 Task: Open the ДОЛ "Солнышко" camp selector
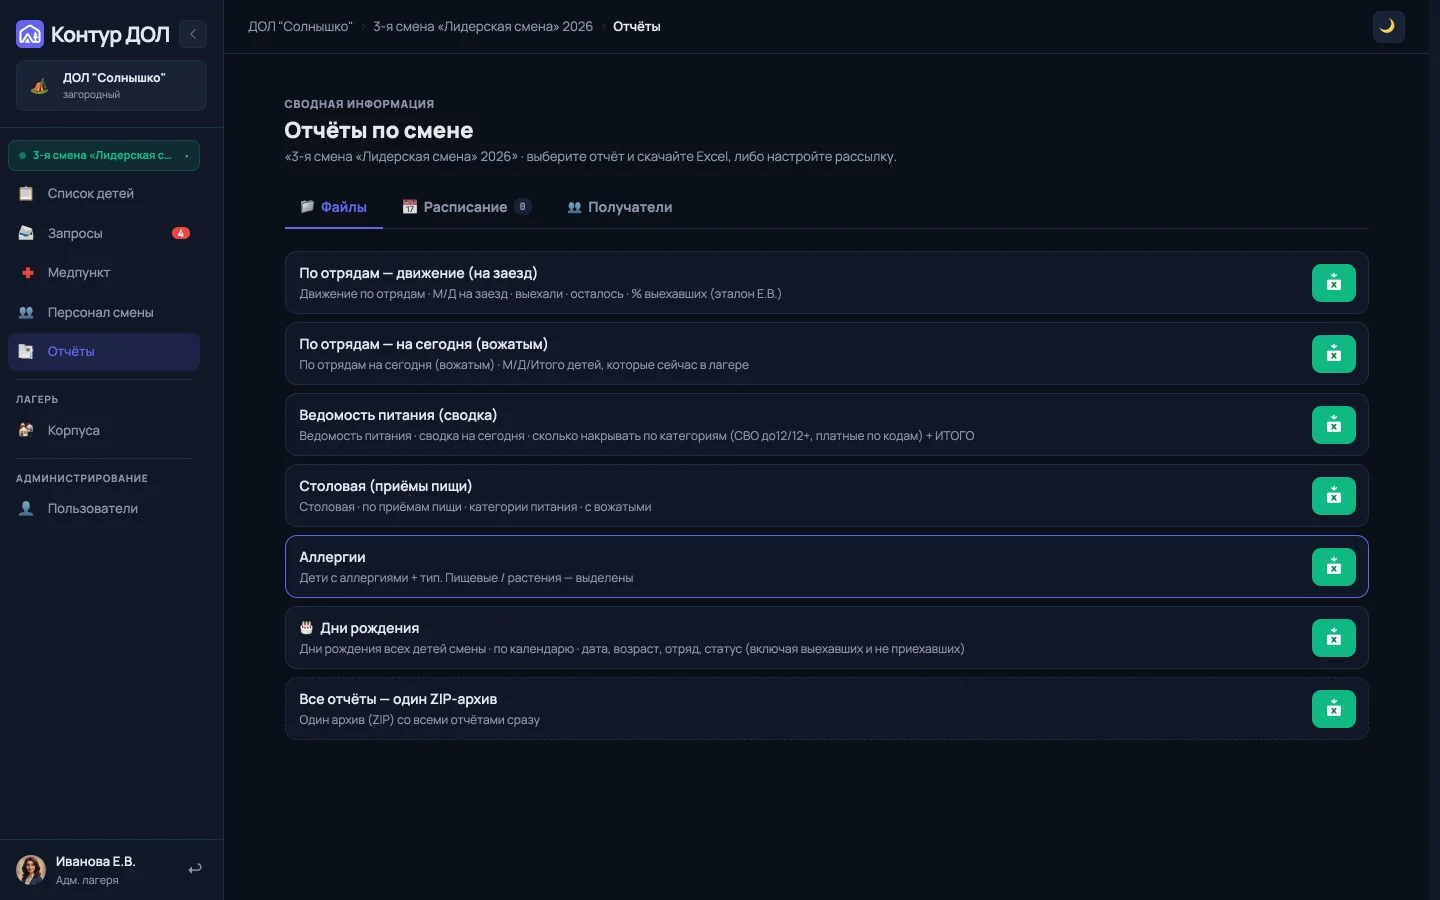point(111,85)
